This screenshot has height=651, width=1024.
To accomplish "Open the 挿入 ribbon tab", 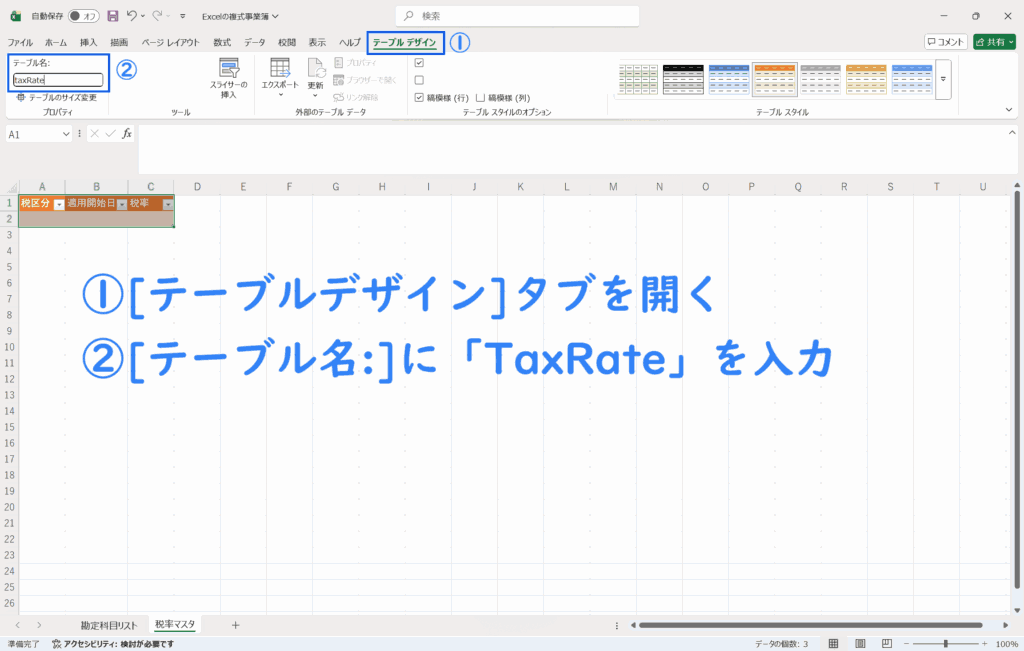I will [x=89, y=43].
